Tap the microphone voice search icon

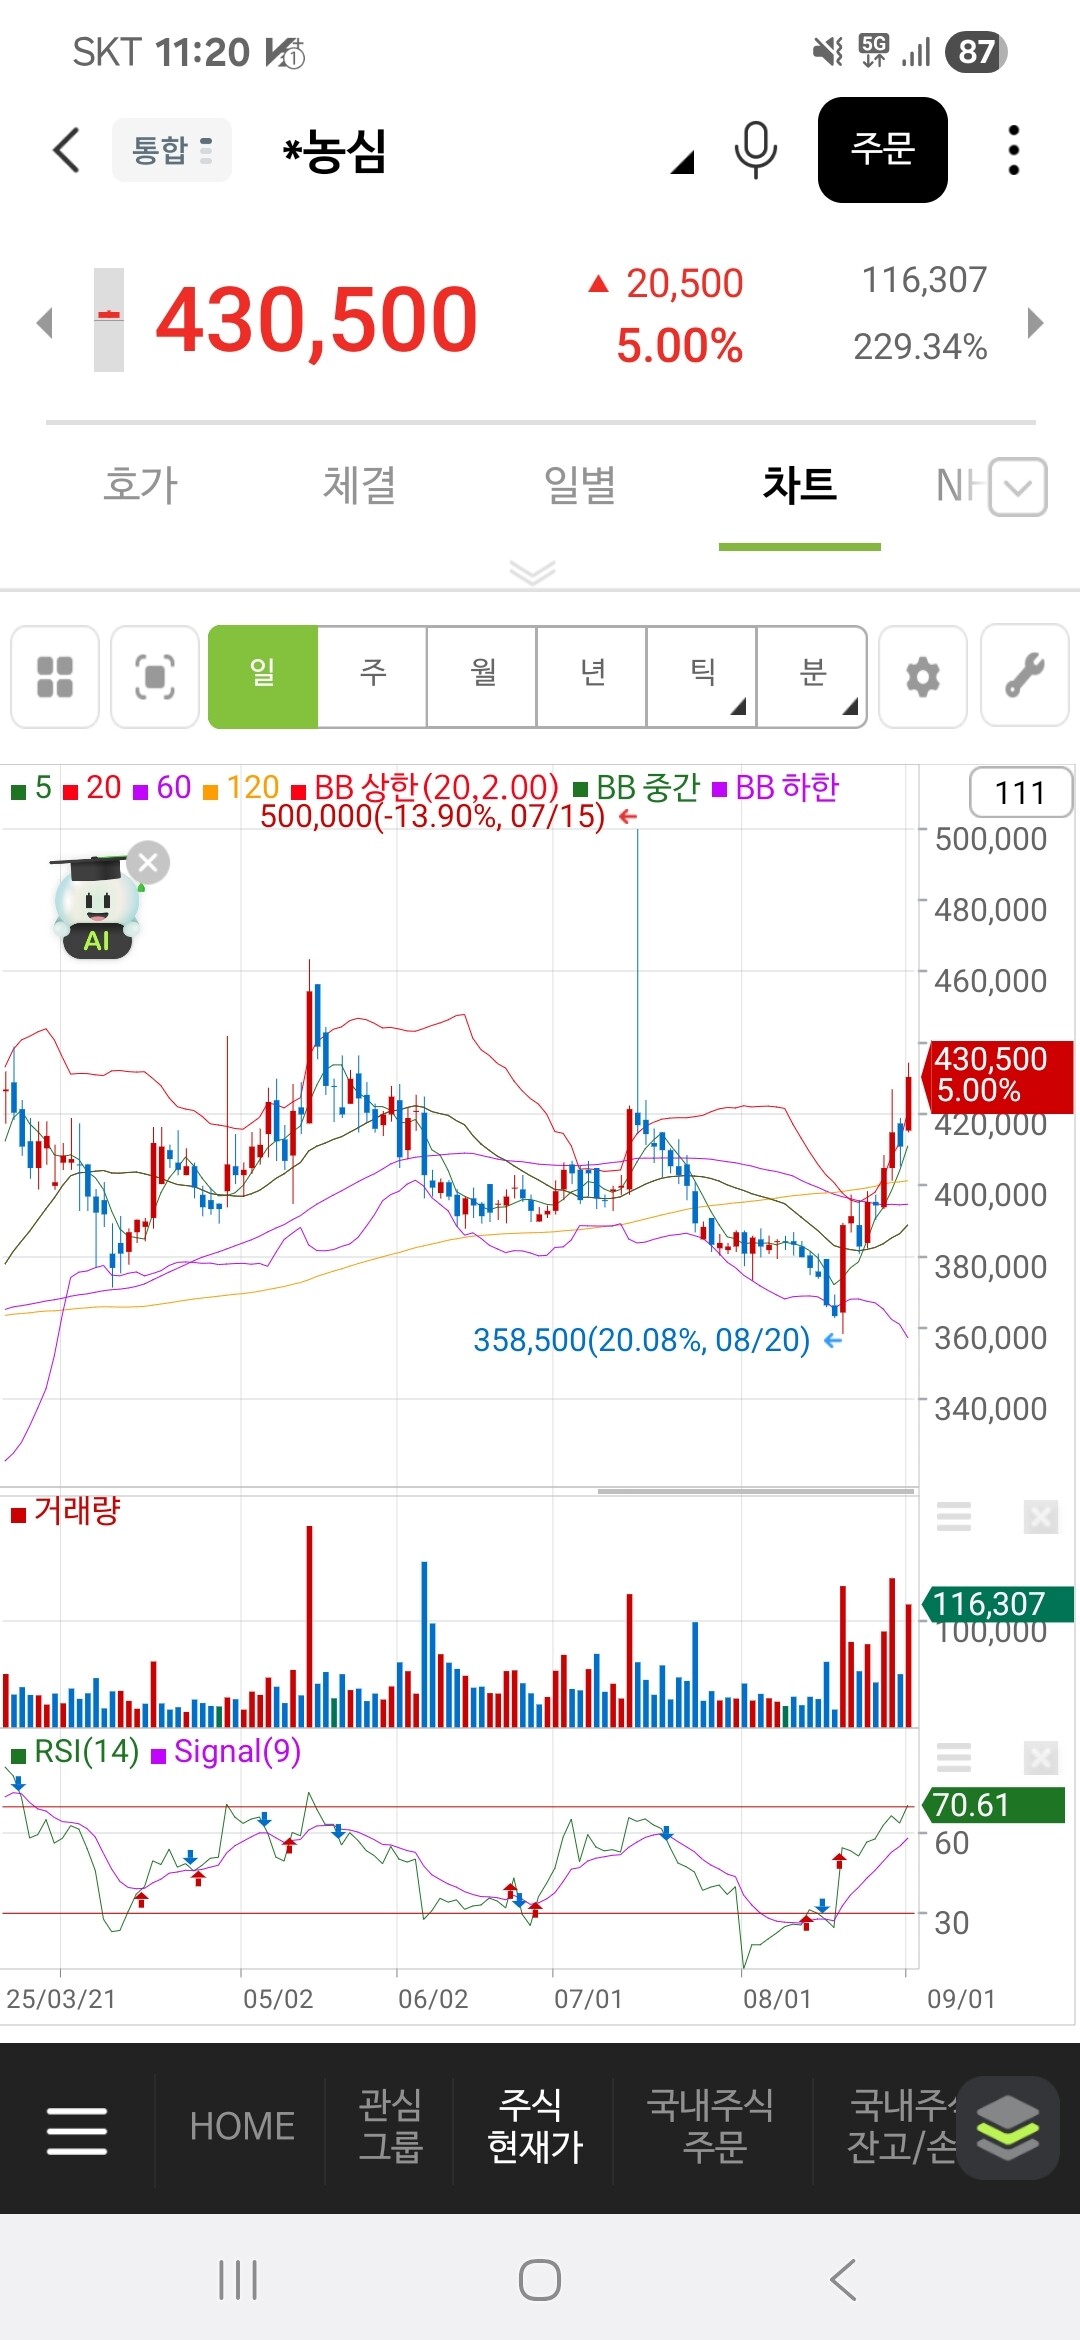point(755,150)
